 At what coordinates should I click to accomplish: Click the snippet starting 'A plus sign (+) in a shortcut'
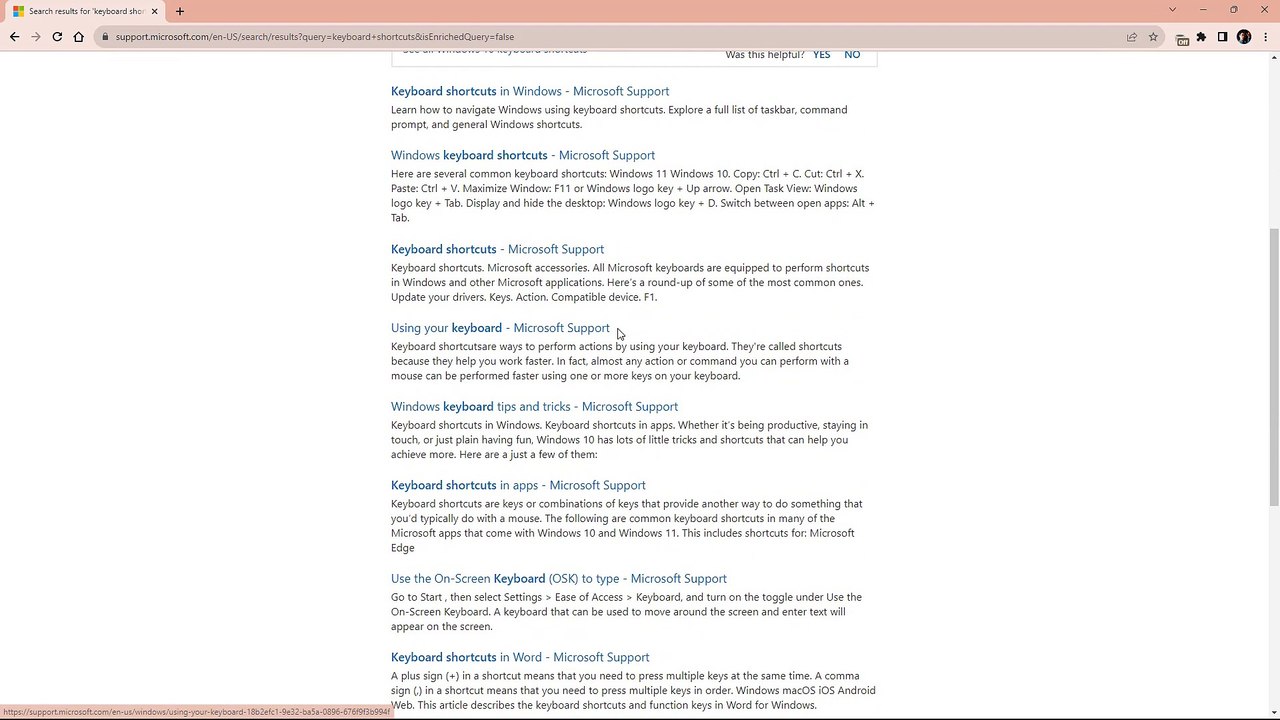pos(633,691)
